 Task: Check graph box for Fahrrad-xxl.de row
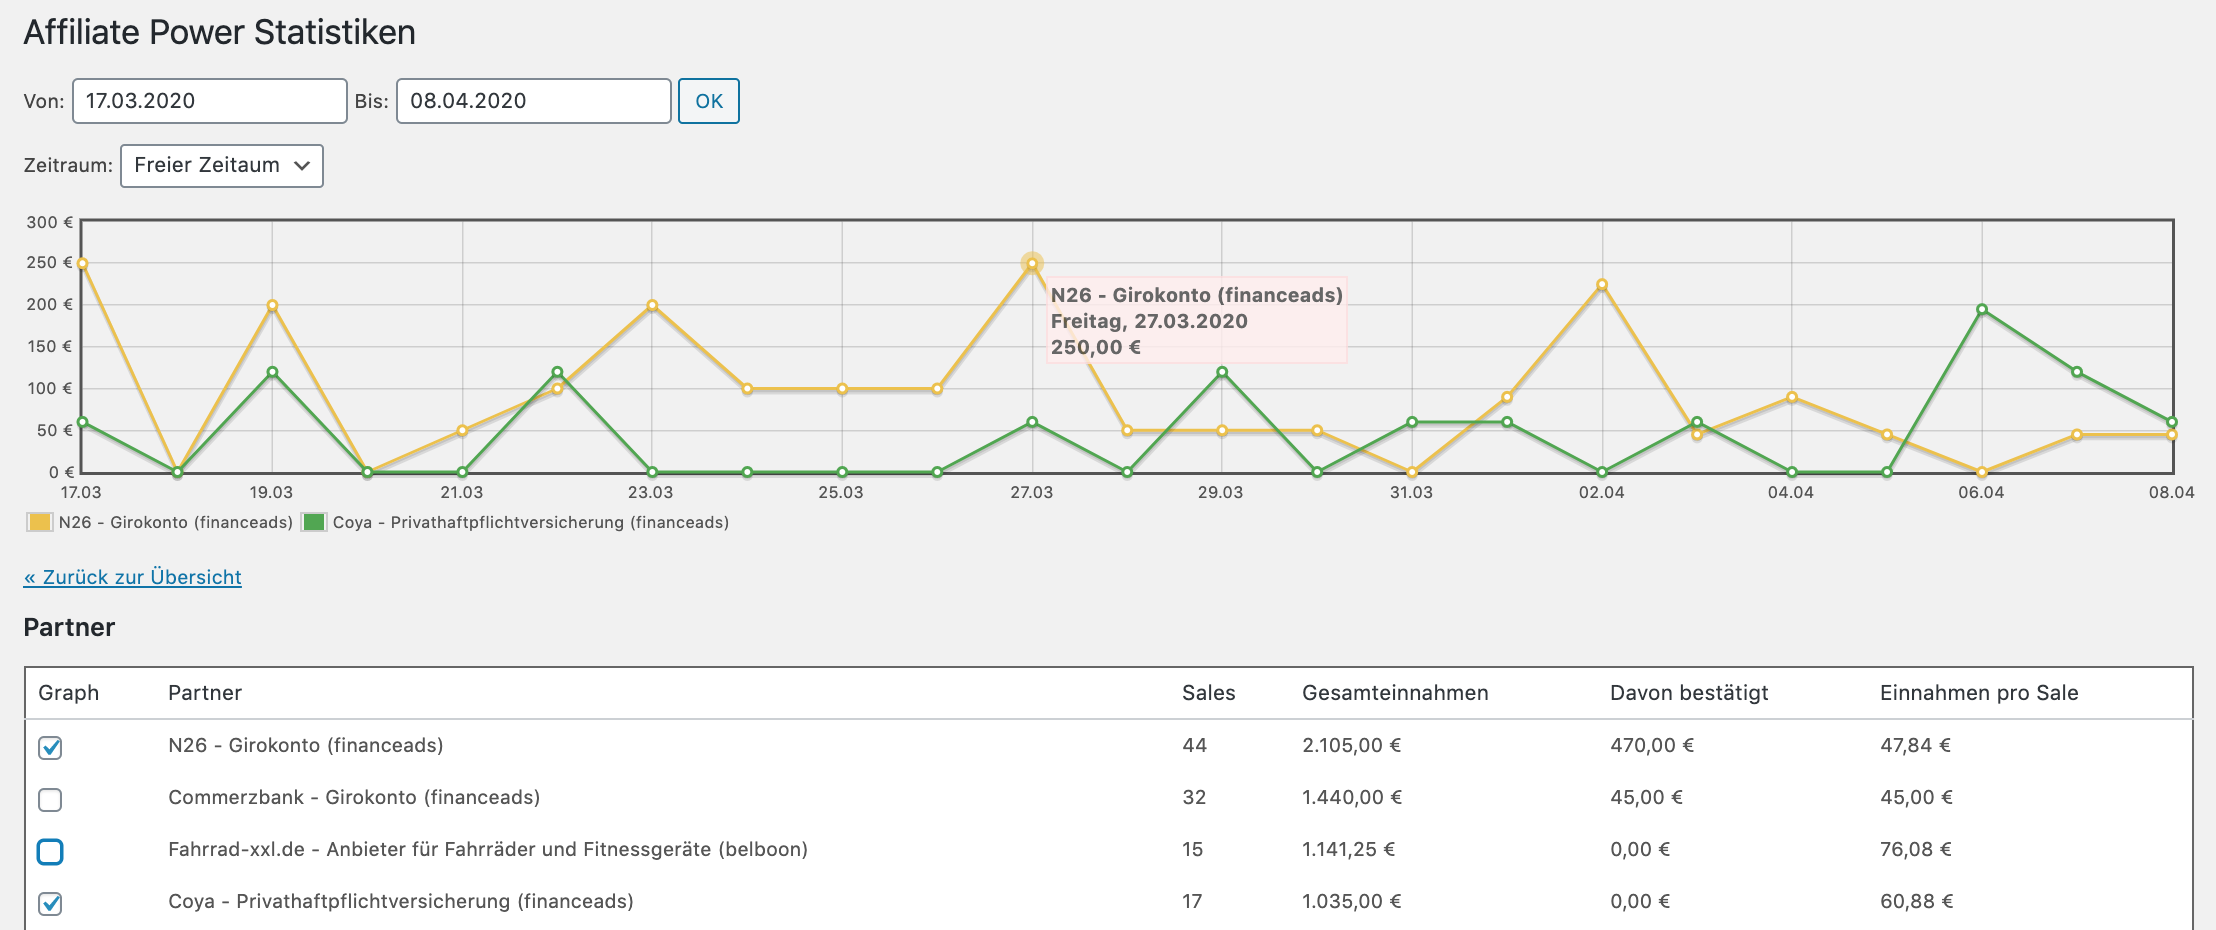pos(50,851)
